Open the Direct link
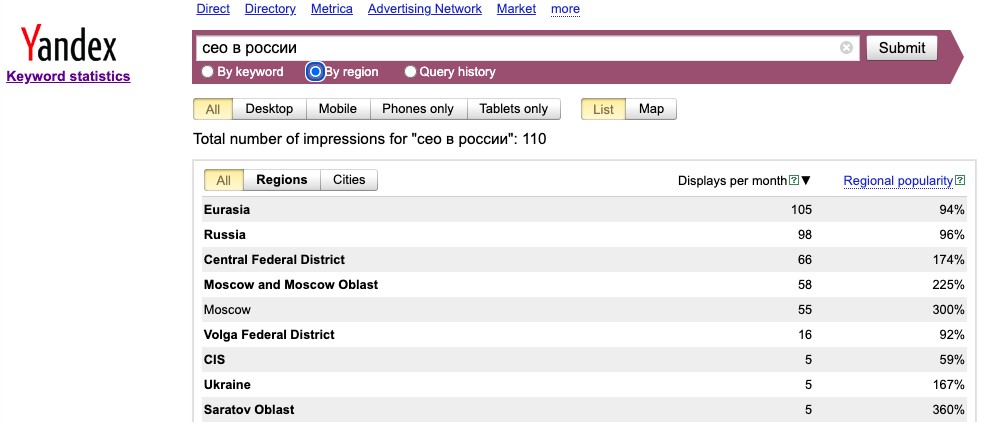 tap(213, 9)
